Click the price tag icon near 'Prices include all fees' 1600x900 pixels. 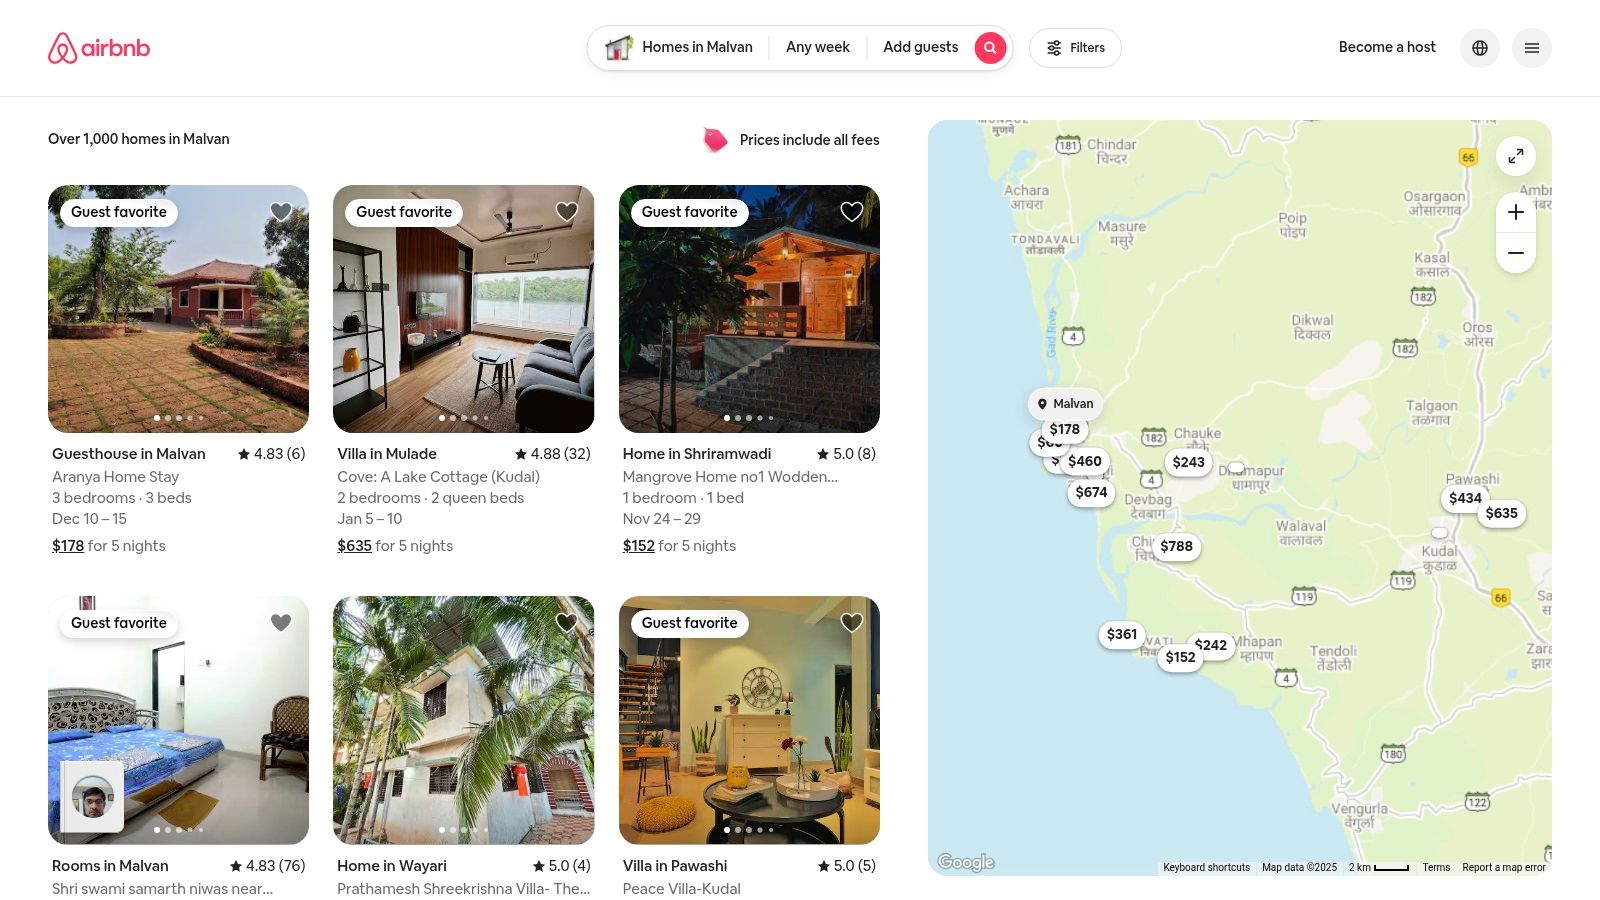714,140
